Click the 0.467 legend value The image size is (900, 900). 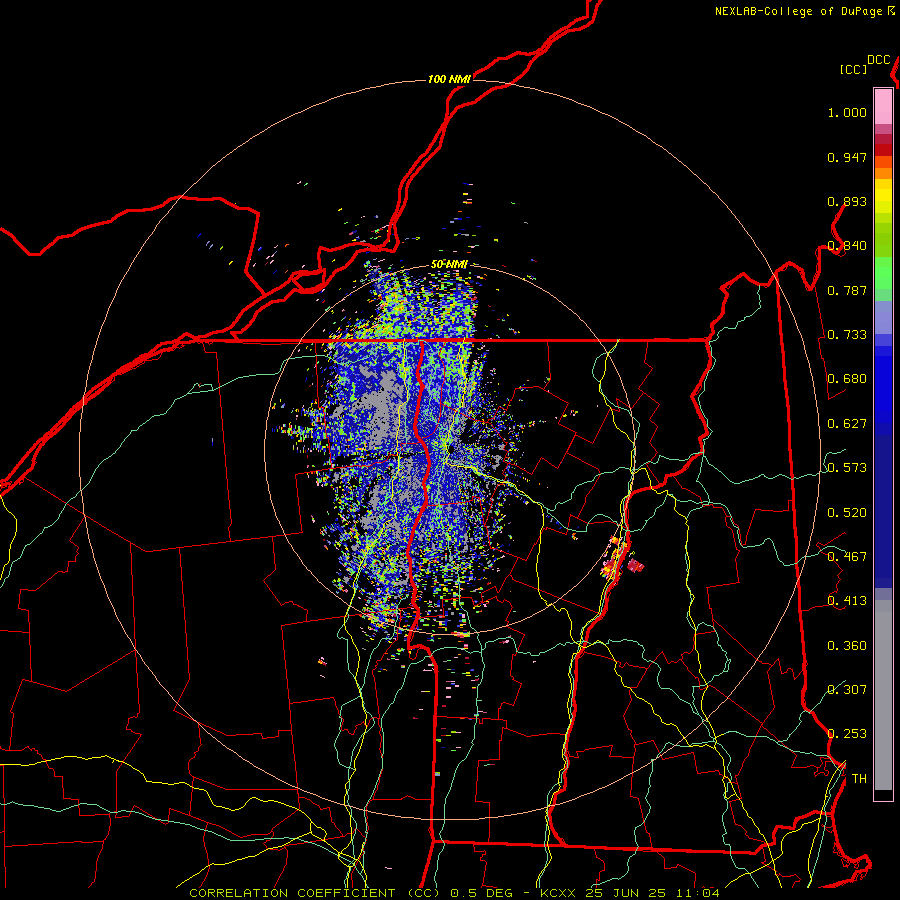[x=847, y=557]
